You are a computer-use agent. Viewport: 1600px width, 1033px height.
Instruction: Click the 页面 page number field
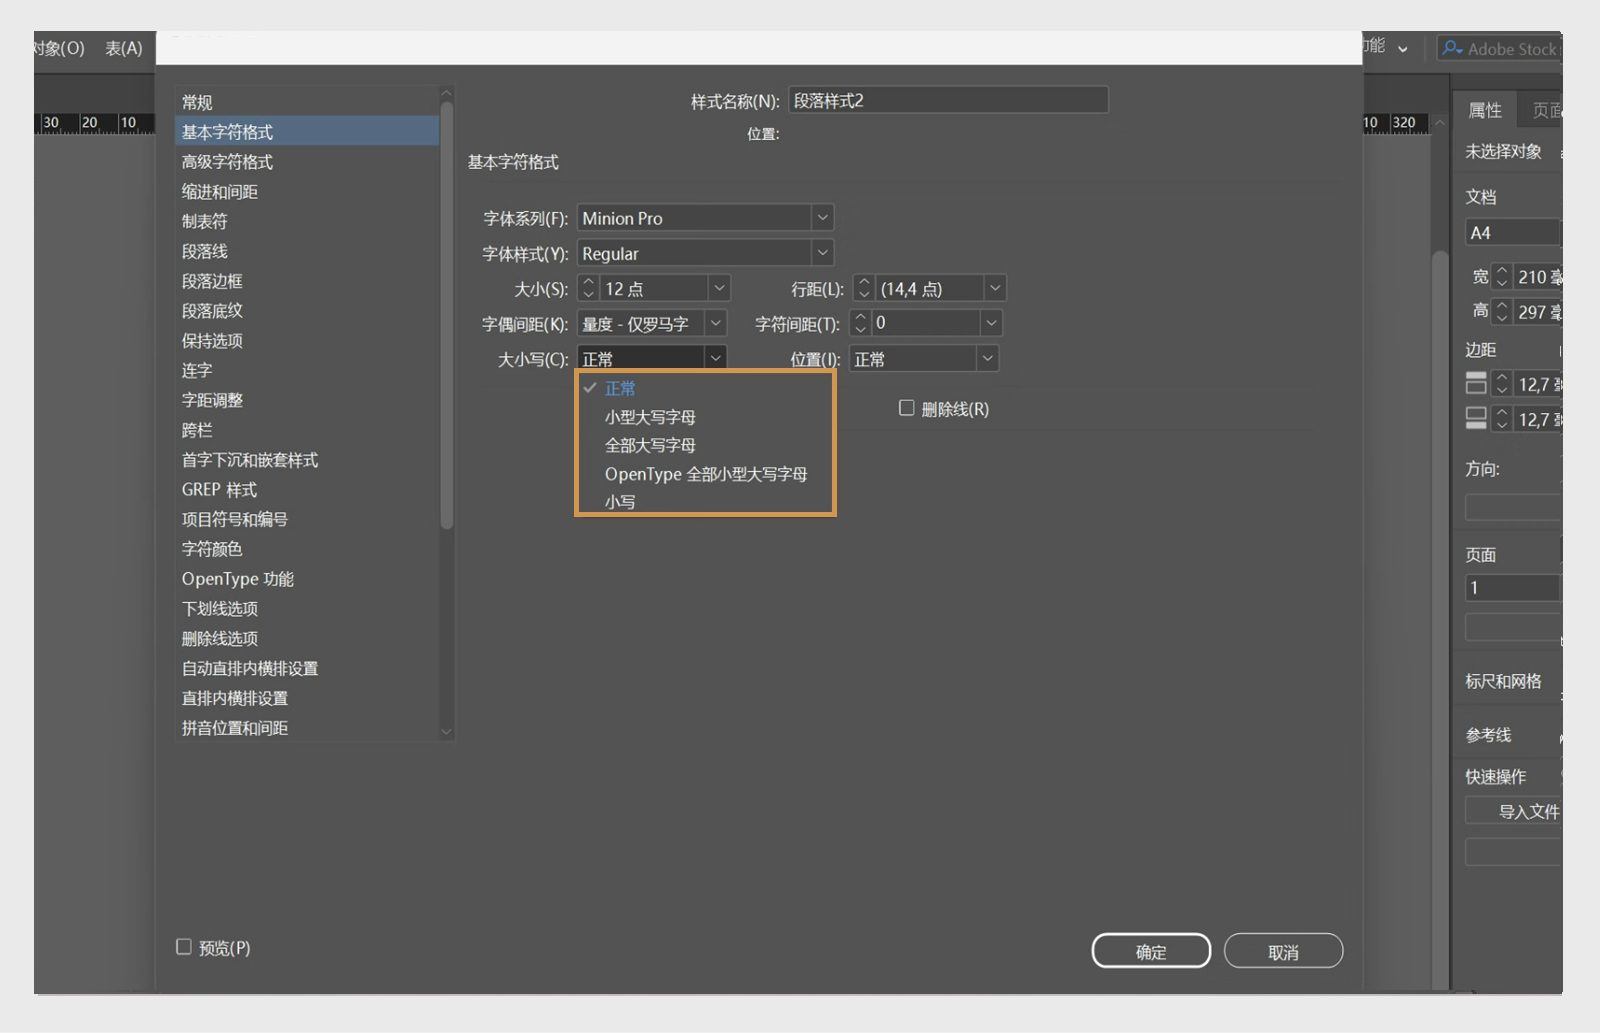tap(1513, 587)
